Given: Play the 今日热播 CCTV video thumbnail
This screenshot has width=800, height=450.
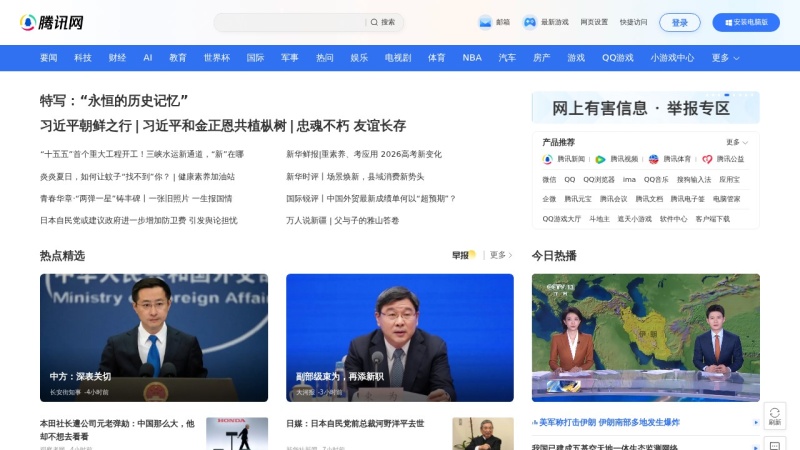Looking at the screenshot, I should [645, 338].
